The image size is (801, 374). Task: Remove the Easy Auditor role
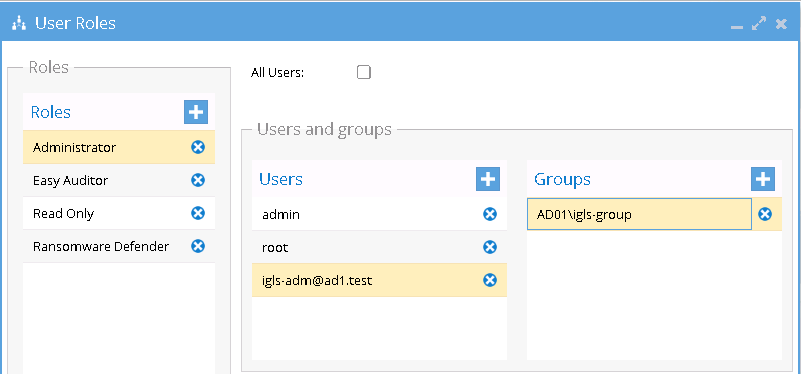(x=198, y=180)
